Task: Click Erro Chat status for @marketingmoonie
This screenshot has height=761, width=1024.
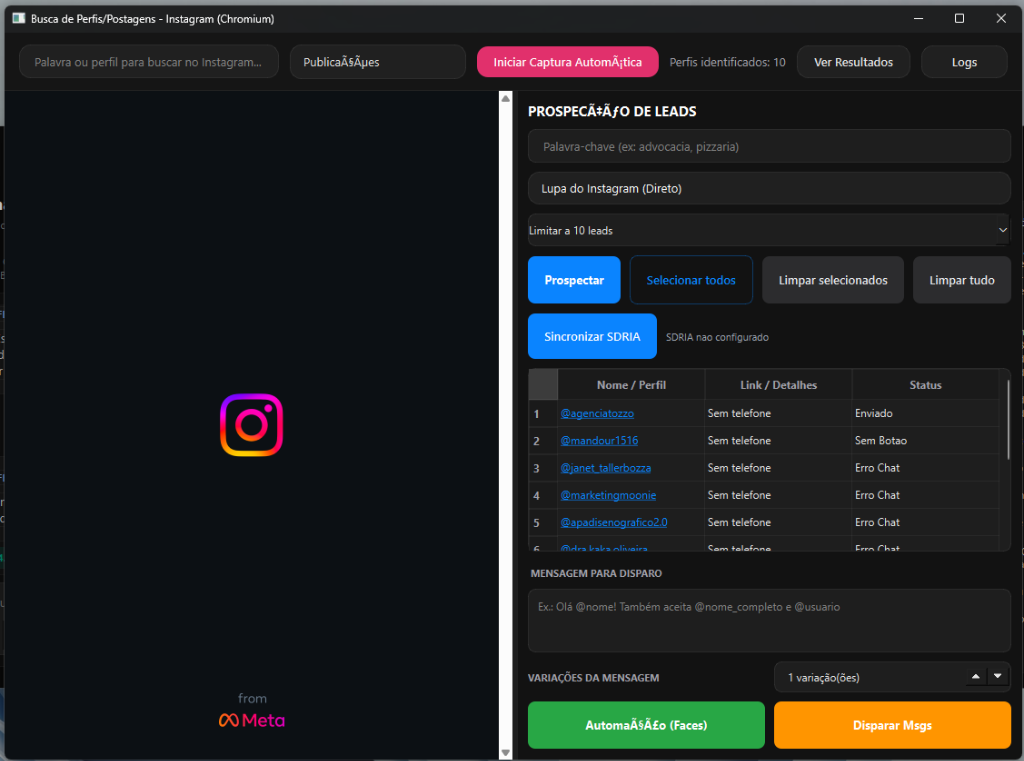Action: coord(925,495)
